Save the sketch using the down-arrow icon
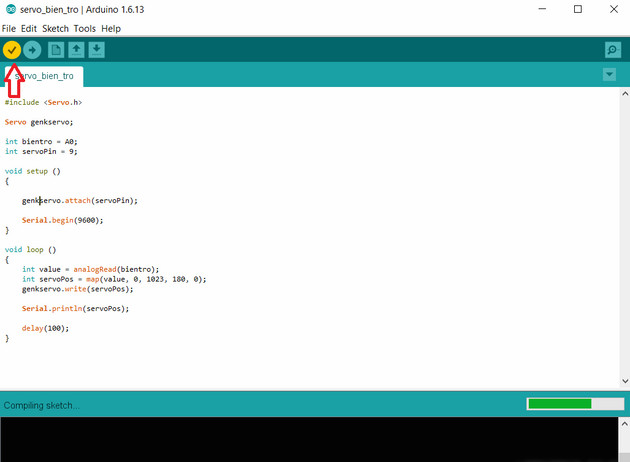 [96, 50]
